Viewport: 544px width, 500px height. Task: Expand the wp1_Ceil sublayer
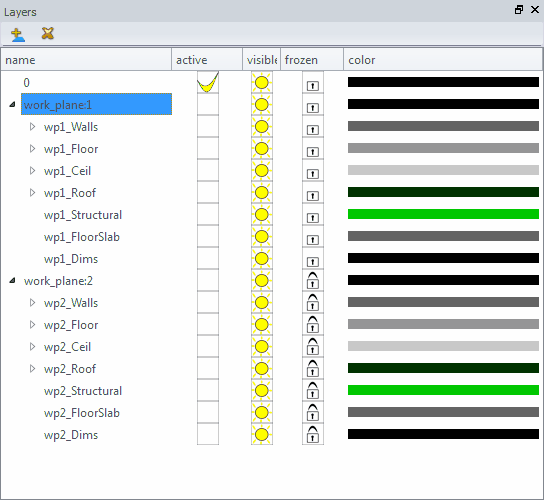[x=32, y=170]
